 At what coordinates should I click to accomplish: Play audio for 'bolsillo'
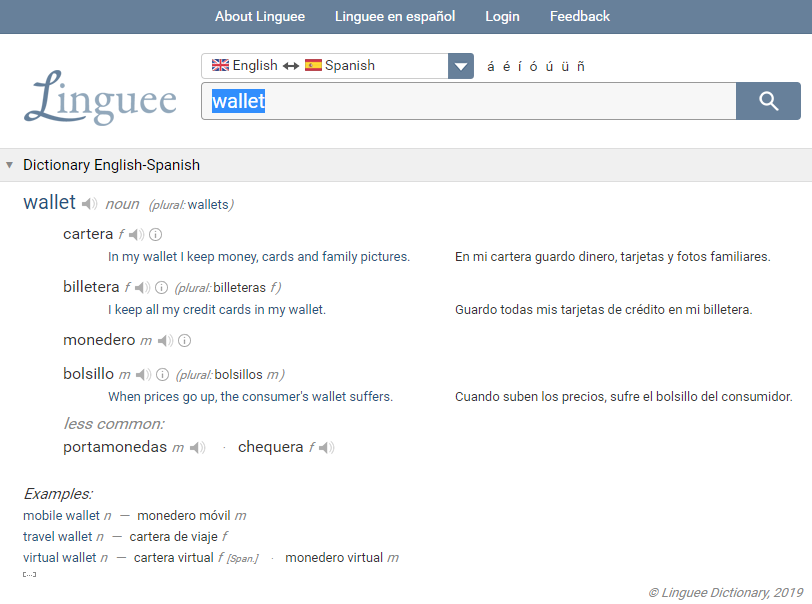[143, 375]
